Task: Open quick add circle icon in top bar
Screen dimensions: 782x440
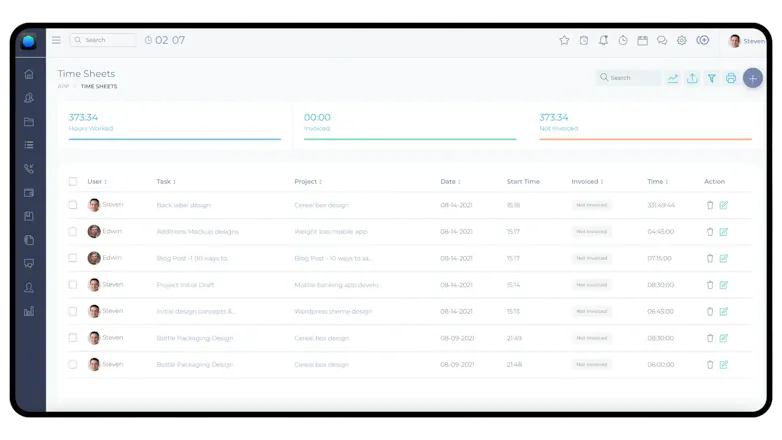Action: pyautogui.click(x=703, y=40)
